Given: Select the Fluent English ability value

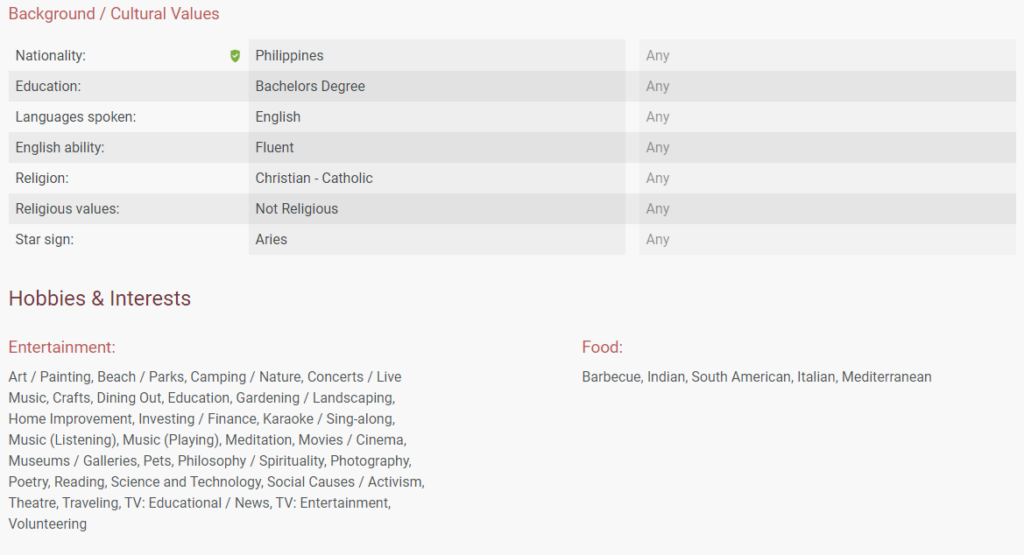Looking at the screenshot, I should point(274,148).
